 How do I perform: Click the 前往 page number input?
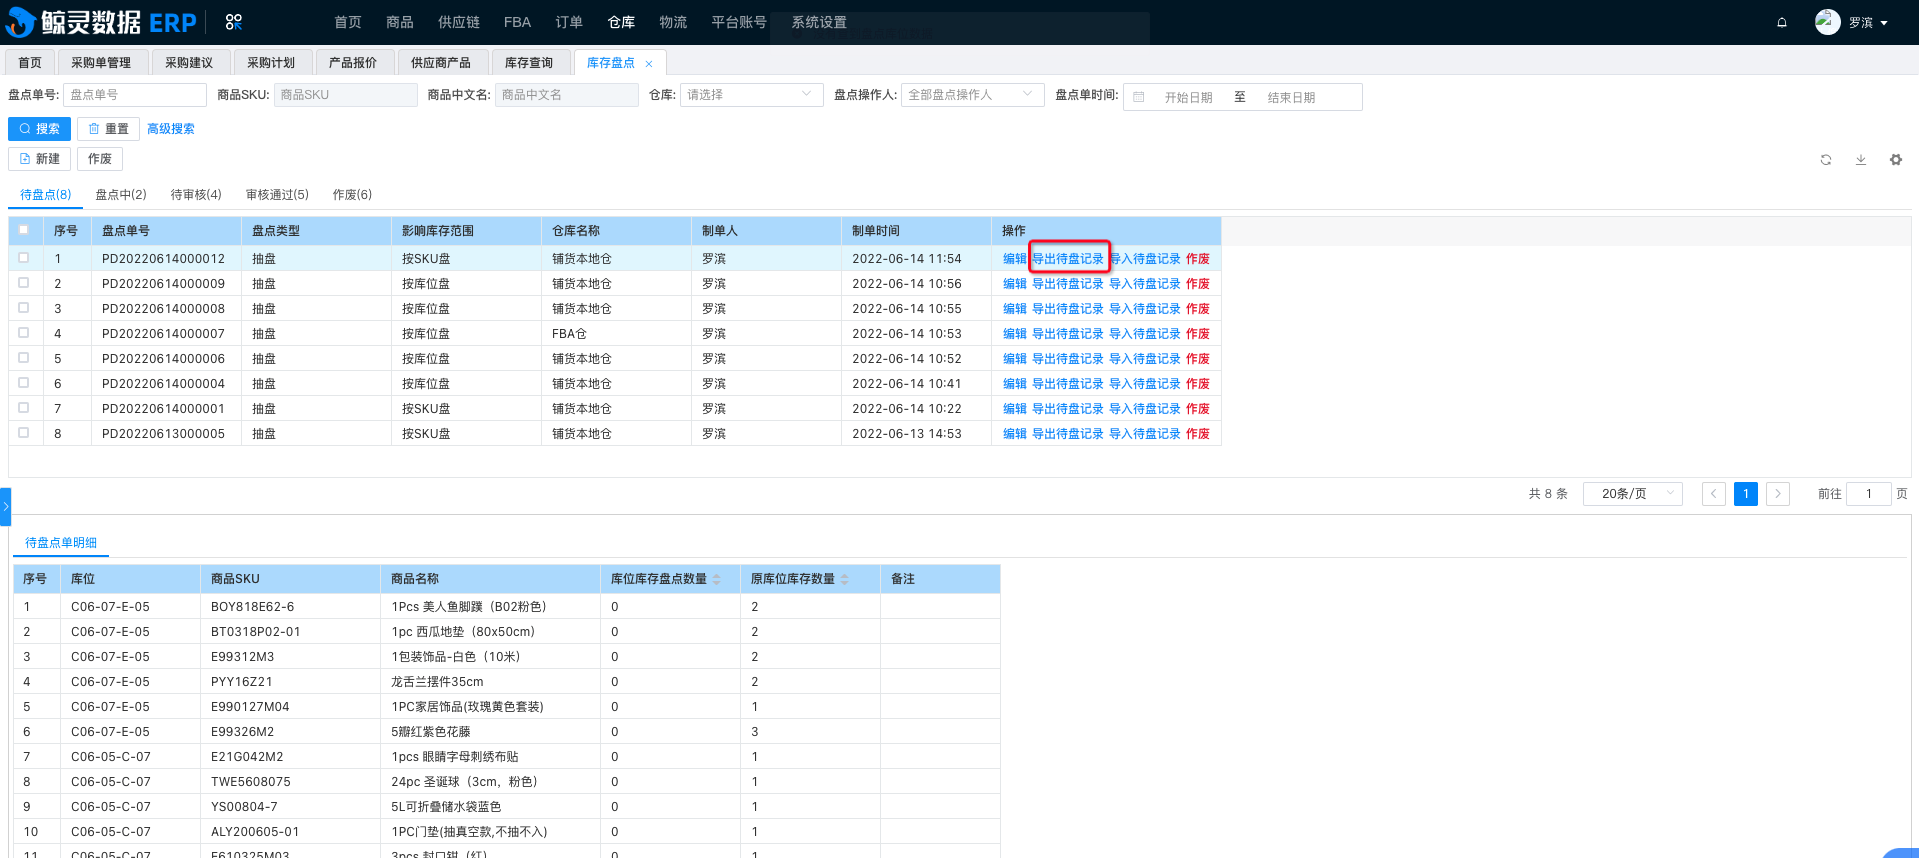coord(1868,494)
